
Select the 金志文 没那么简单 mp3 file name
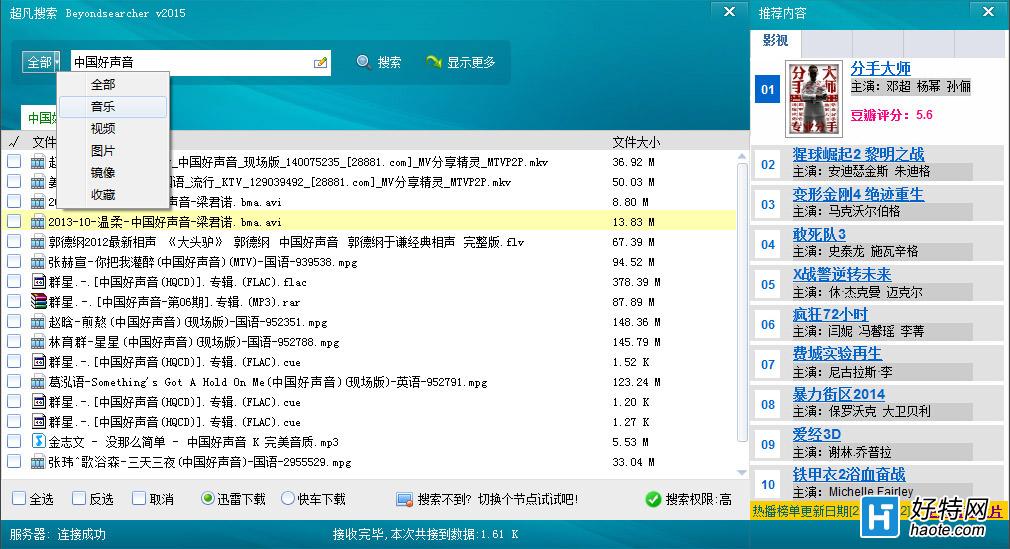[194, 442]
